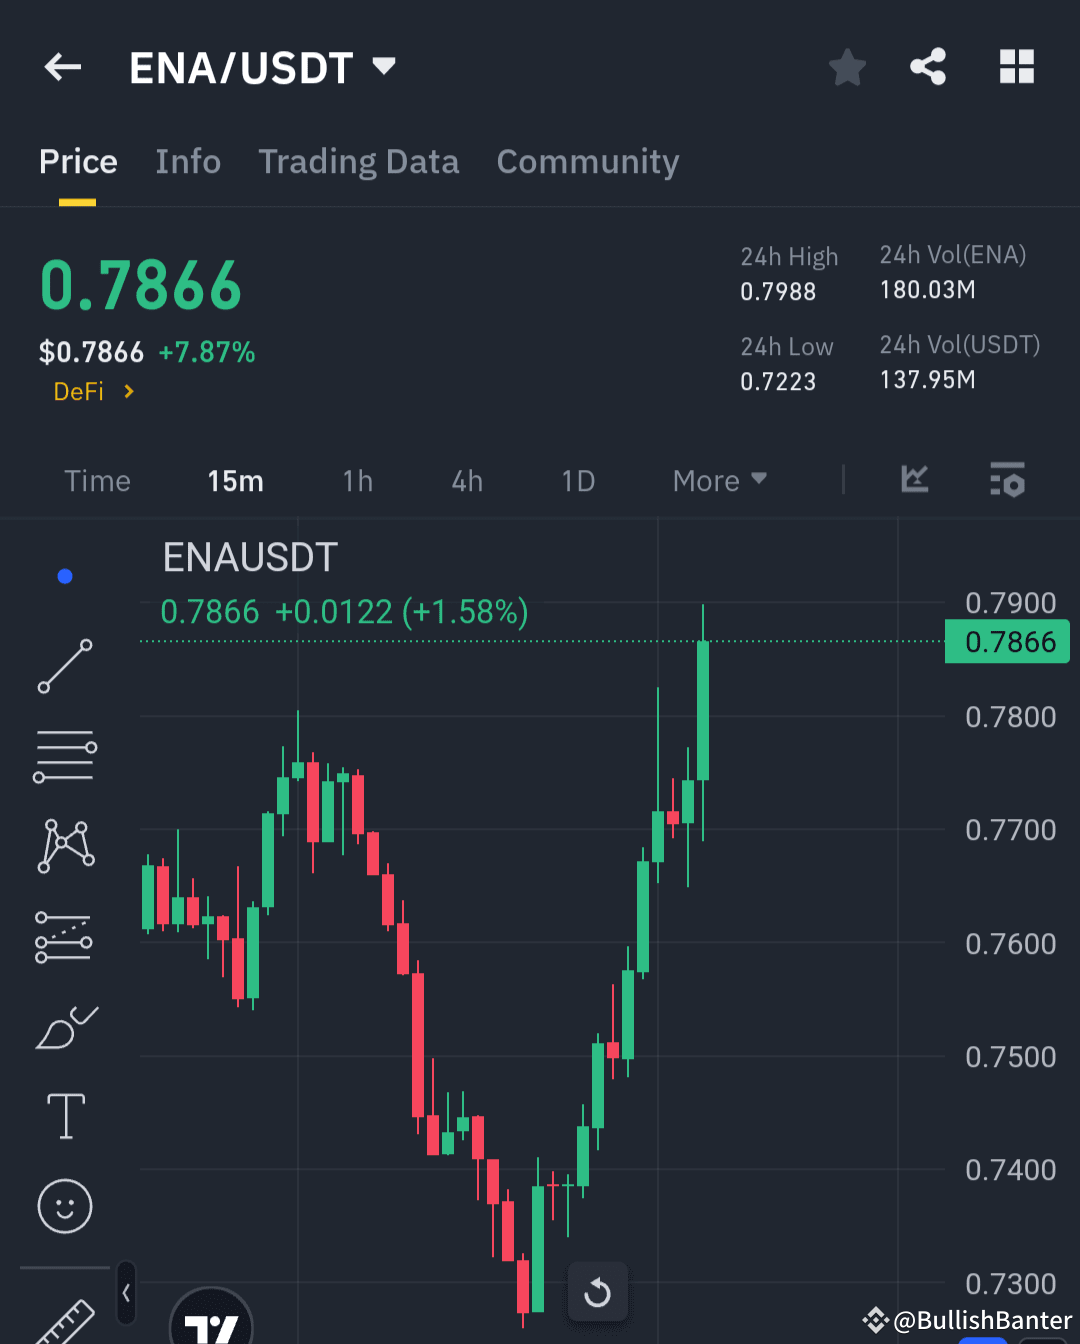Select the horizontal lines drawing tool
The height and width of the screenshot is (1344, 1080).
pyautogui.click(x=64, y=755)
